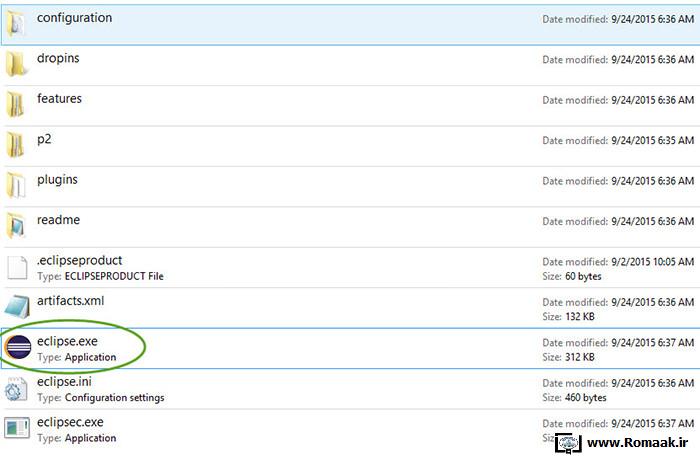Image resolution: width=700 pixels, height=460 pixels.
Task: Click the configuration folder name
Action: [x=75, y=18]
